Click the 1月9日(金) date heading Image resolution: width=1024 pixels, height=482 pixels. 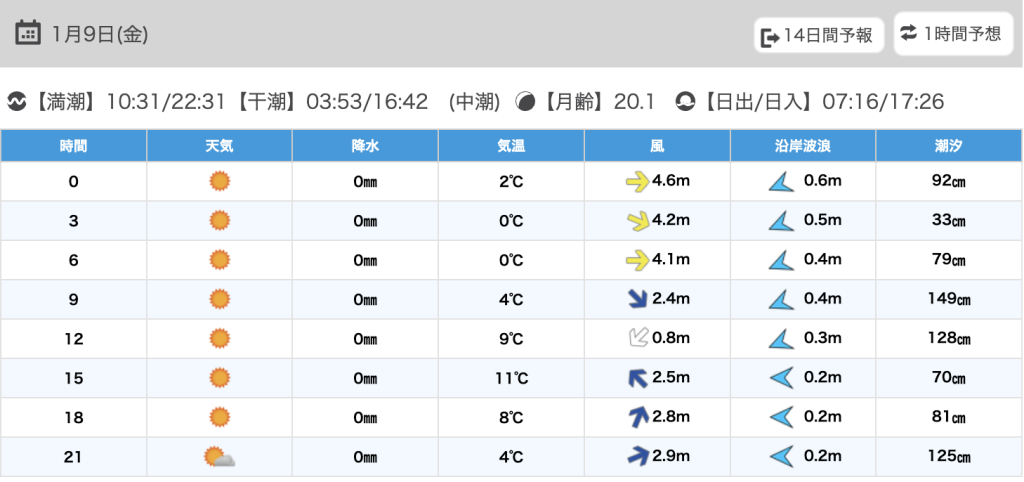(101, 34)
